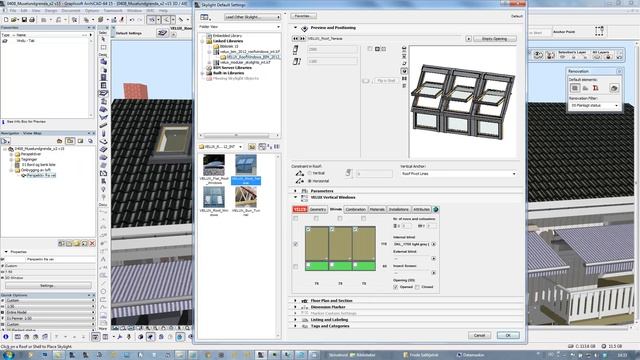Select the Vertical constraint radio button

coord(310,173)
